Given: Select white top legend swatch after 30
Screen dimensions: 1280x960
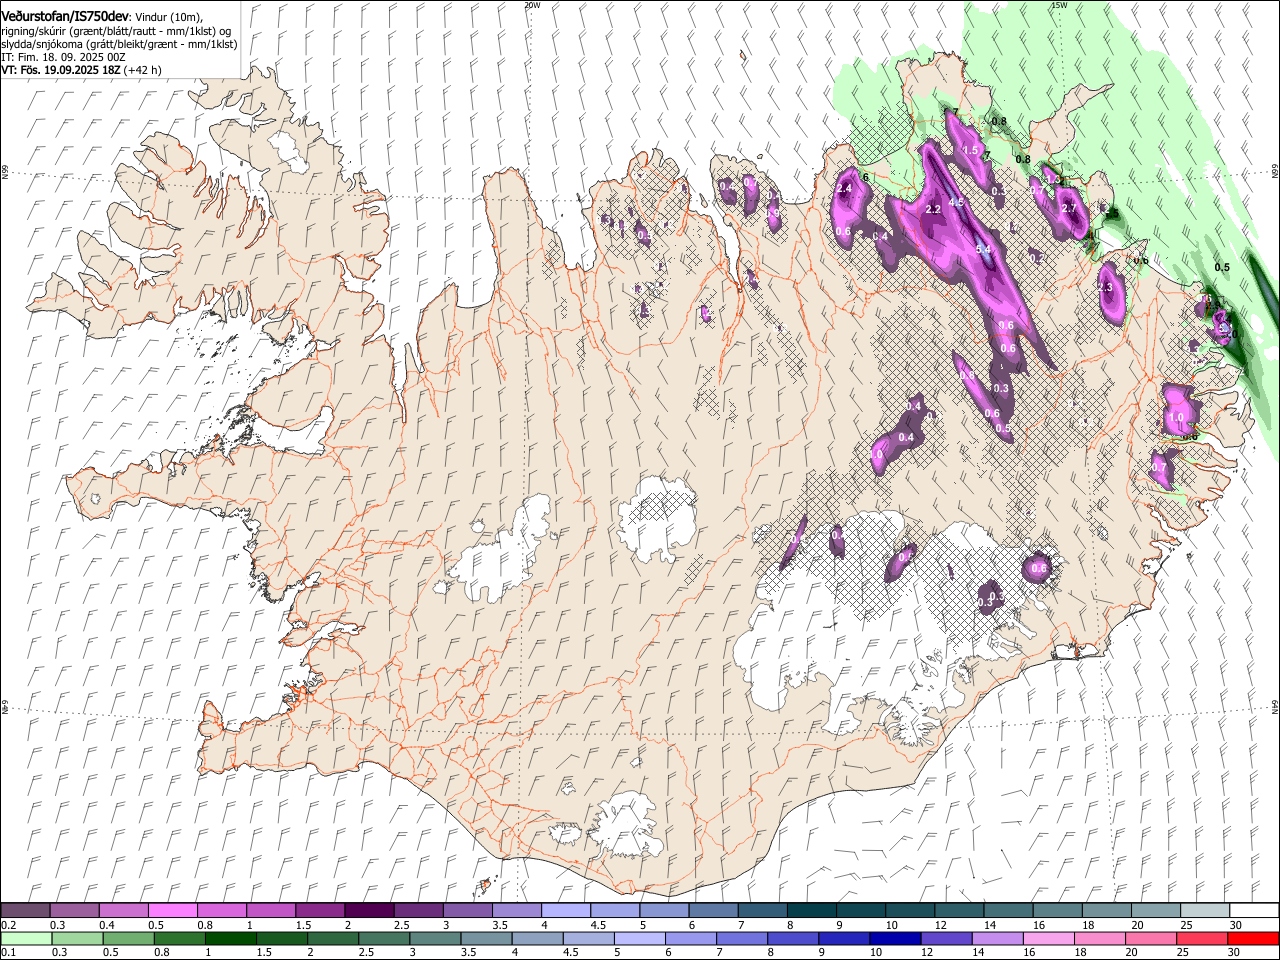Looking at the screenshot, I should point(1255,911).
